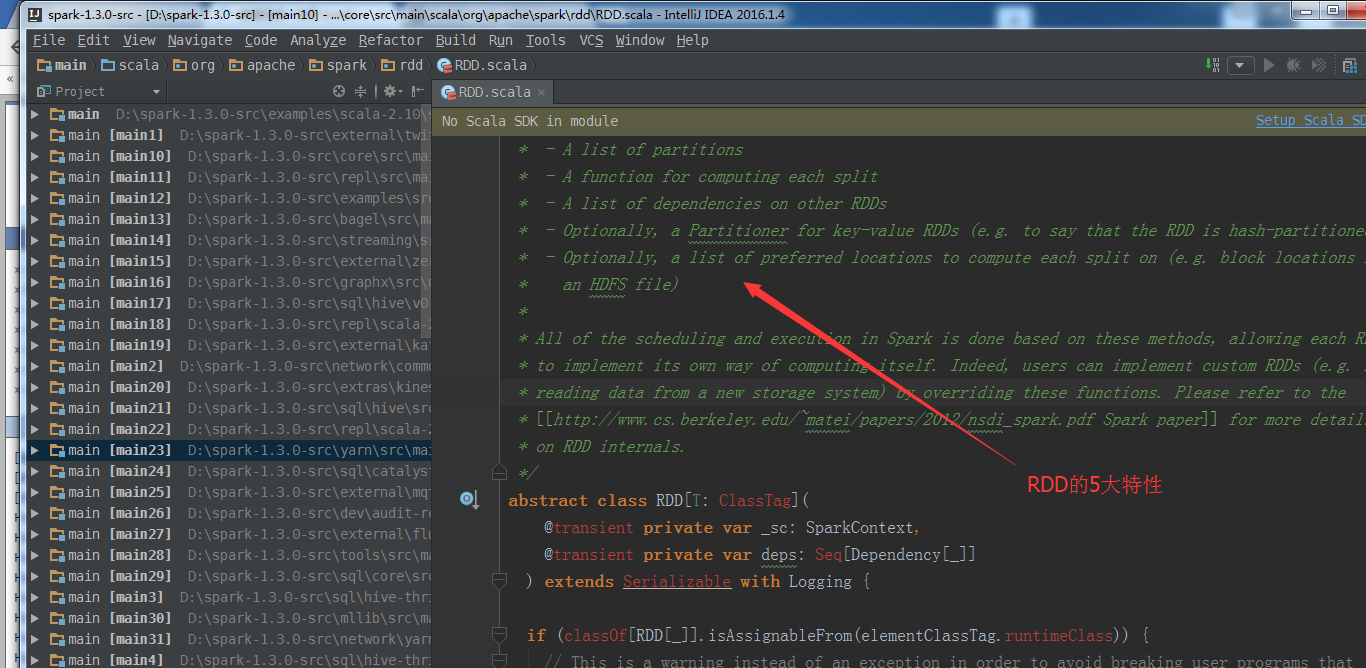
Task: Hide the Project tool window
Action: pyautogui.click(x=418, y=91)
